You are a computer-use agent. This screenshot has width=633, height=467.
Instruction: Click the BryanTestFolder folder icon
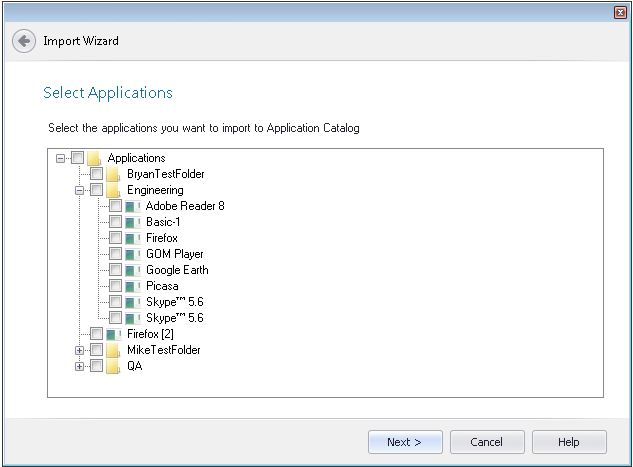point(114,174)
